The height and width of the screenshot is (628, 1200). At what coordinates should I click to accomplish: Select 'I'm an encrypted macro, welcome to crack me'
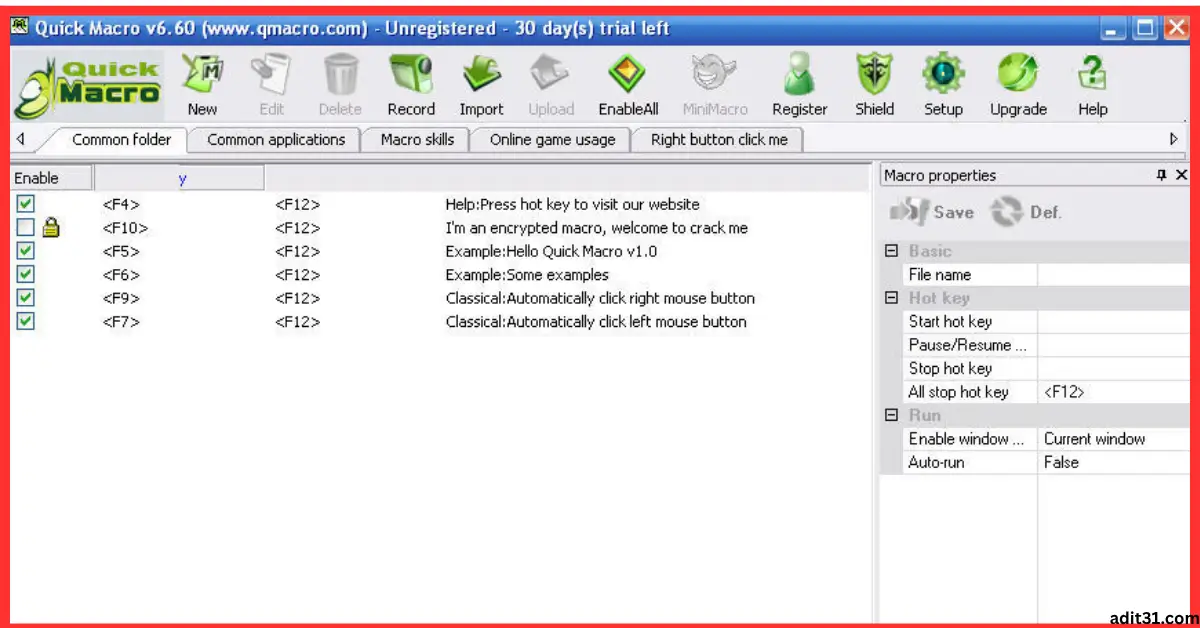tap(596, 228)
